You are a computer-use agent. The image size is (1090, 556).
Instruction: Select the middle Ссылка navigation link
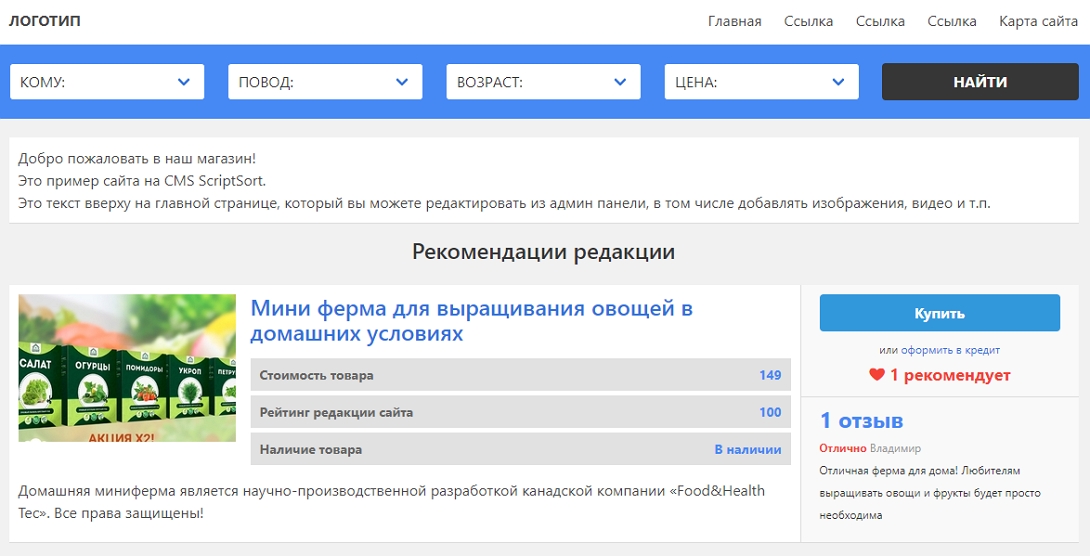pos(880,21)
